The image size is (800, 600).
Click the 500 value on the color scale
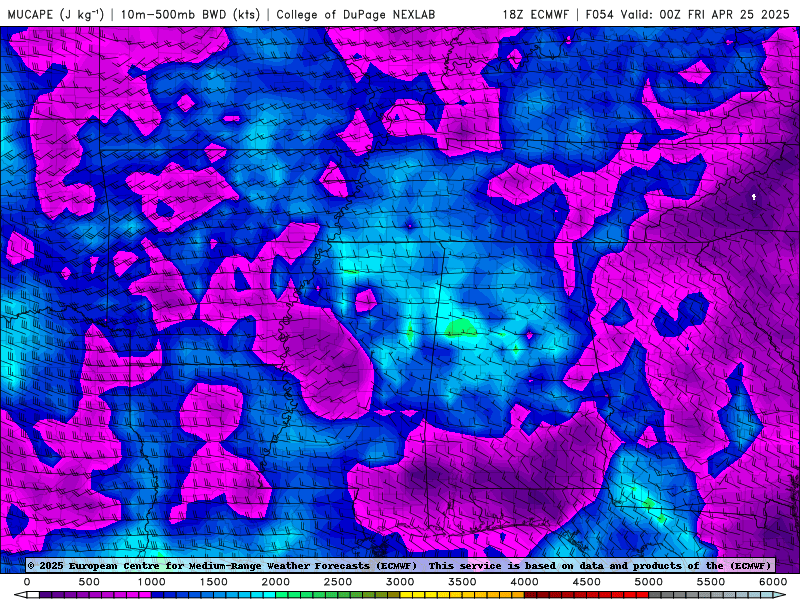coord(89,582)
